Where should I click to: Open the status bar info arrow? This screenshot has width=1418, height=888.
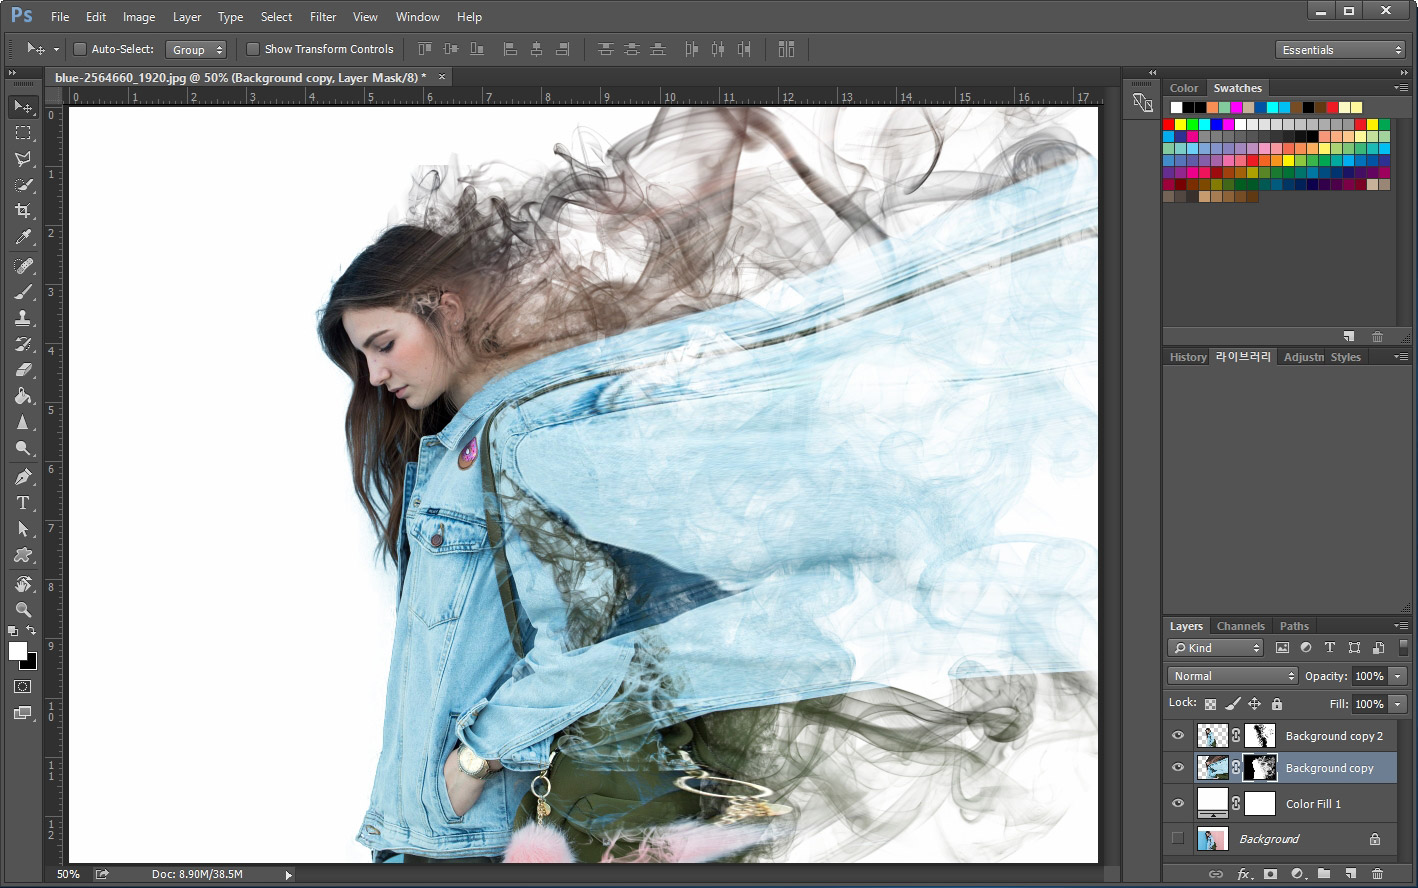coord(289,875)
